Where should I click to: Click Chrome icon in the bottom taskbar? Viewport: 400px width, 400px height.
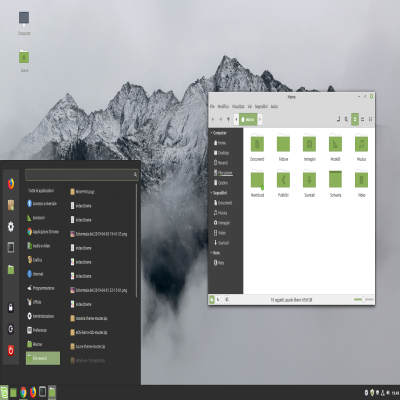pyautogui.click(x=23, y=392)
